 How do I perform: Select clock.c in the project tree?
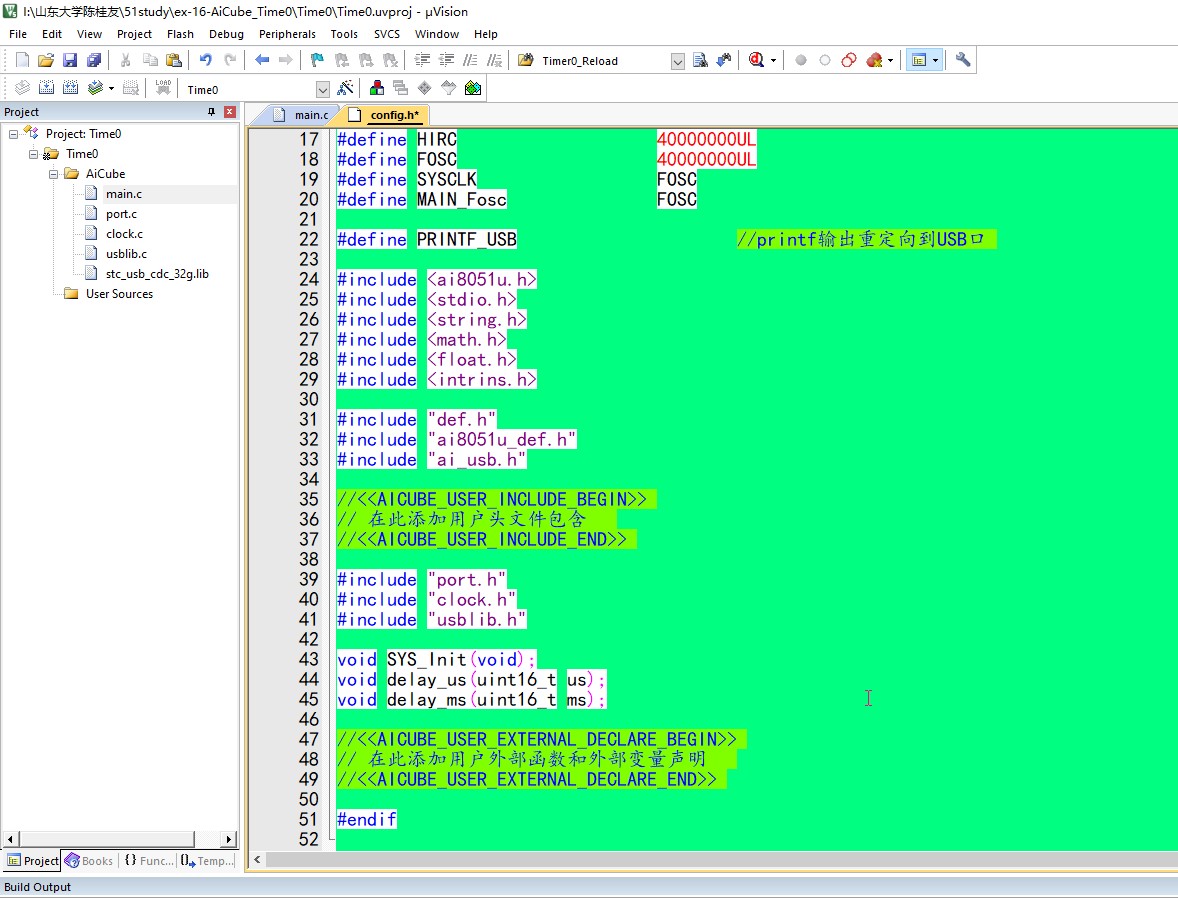point(124,234)
